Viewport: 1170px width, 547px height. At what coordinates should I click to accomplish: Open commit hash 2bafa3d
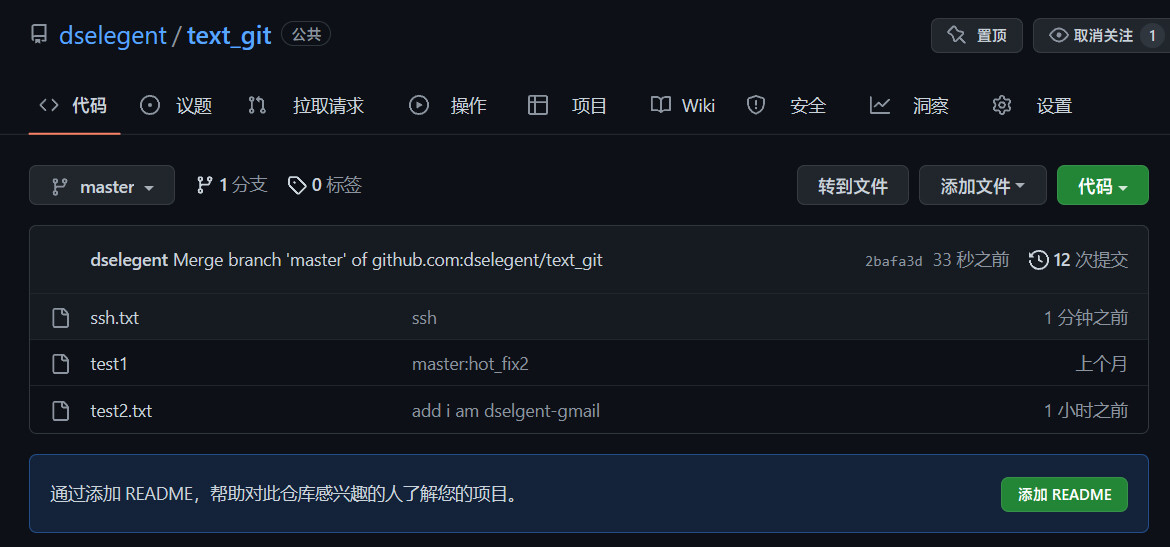894,260
